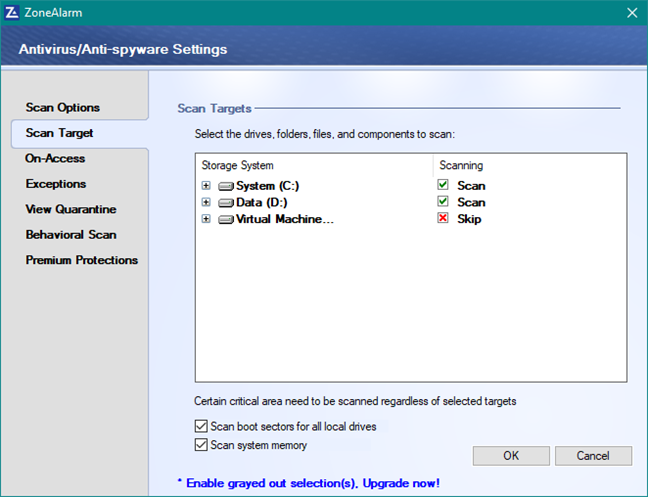Click the Scan text for System (C:)
This screenshot has width=648, height=497.
click(x=471, y=186)
